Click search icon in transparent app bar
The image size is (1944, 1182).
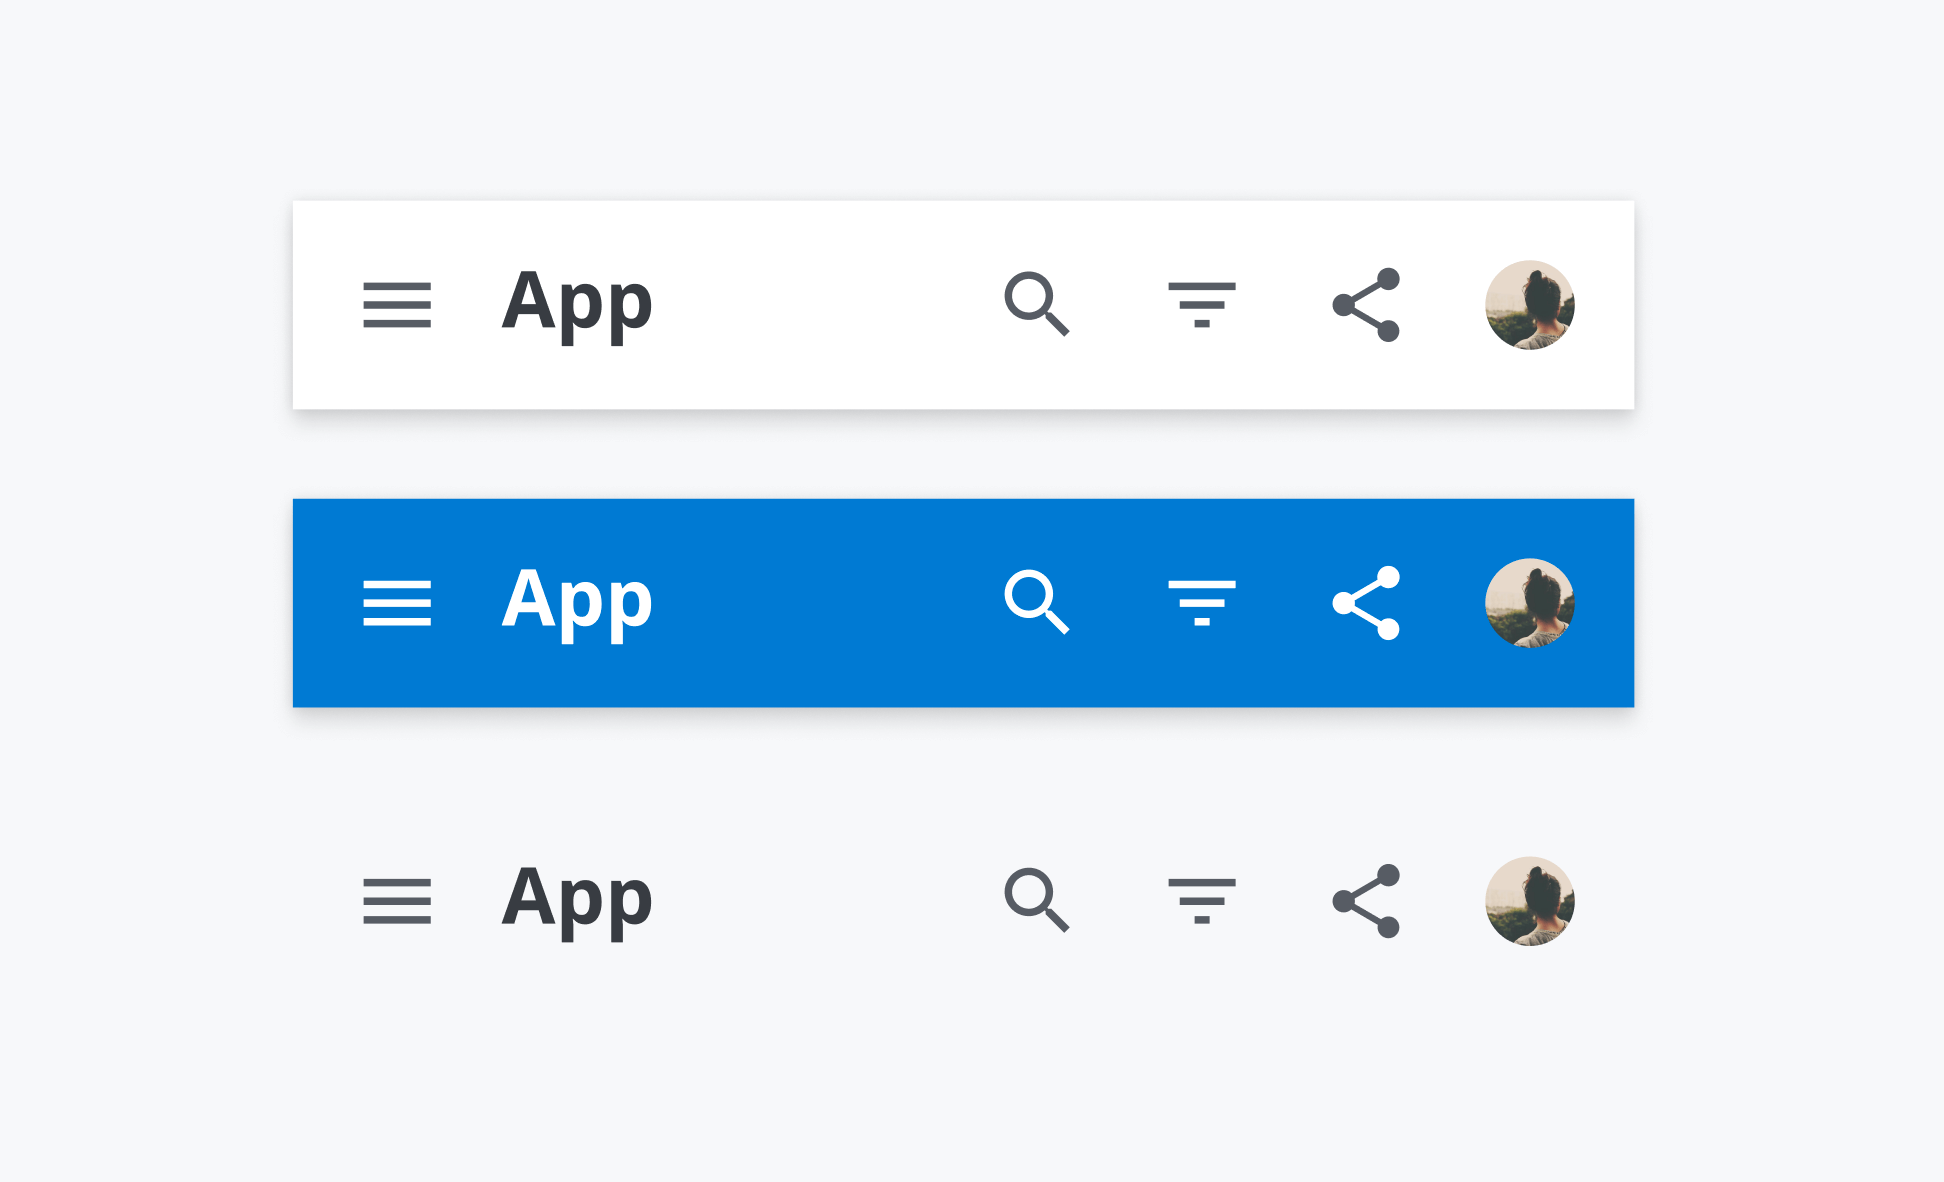pyautogui.click(x=1036, y=899)
